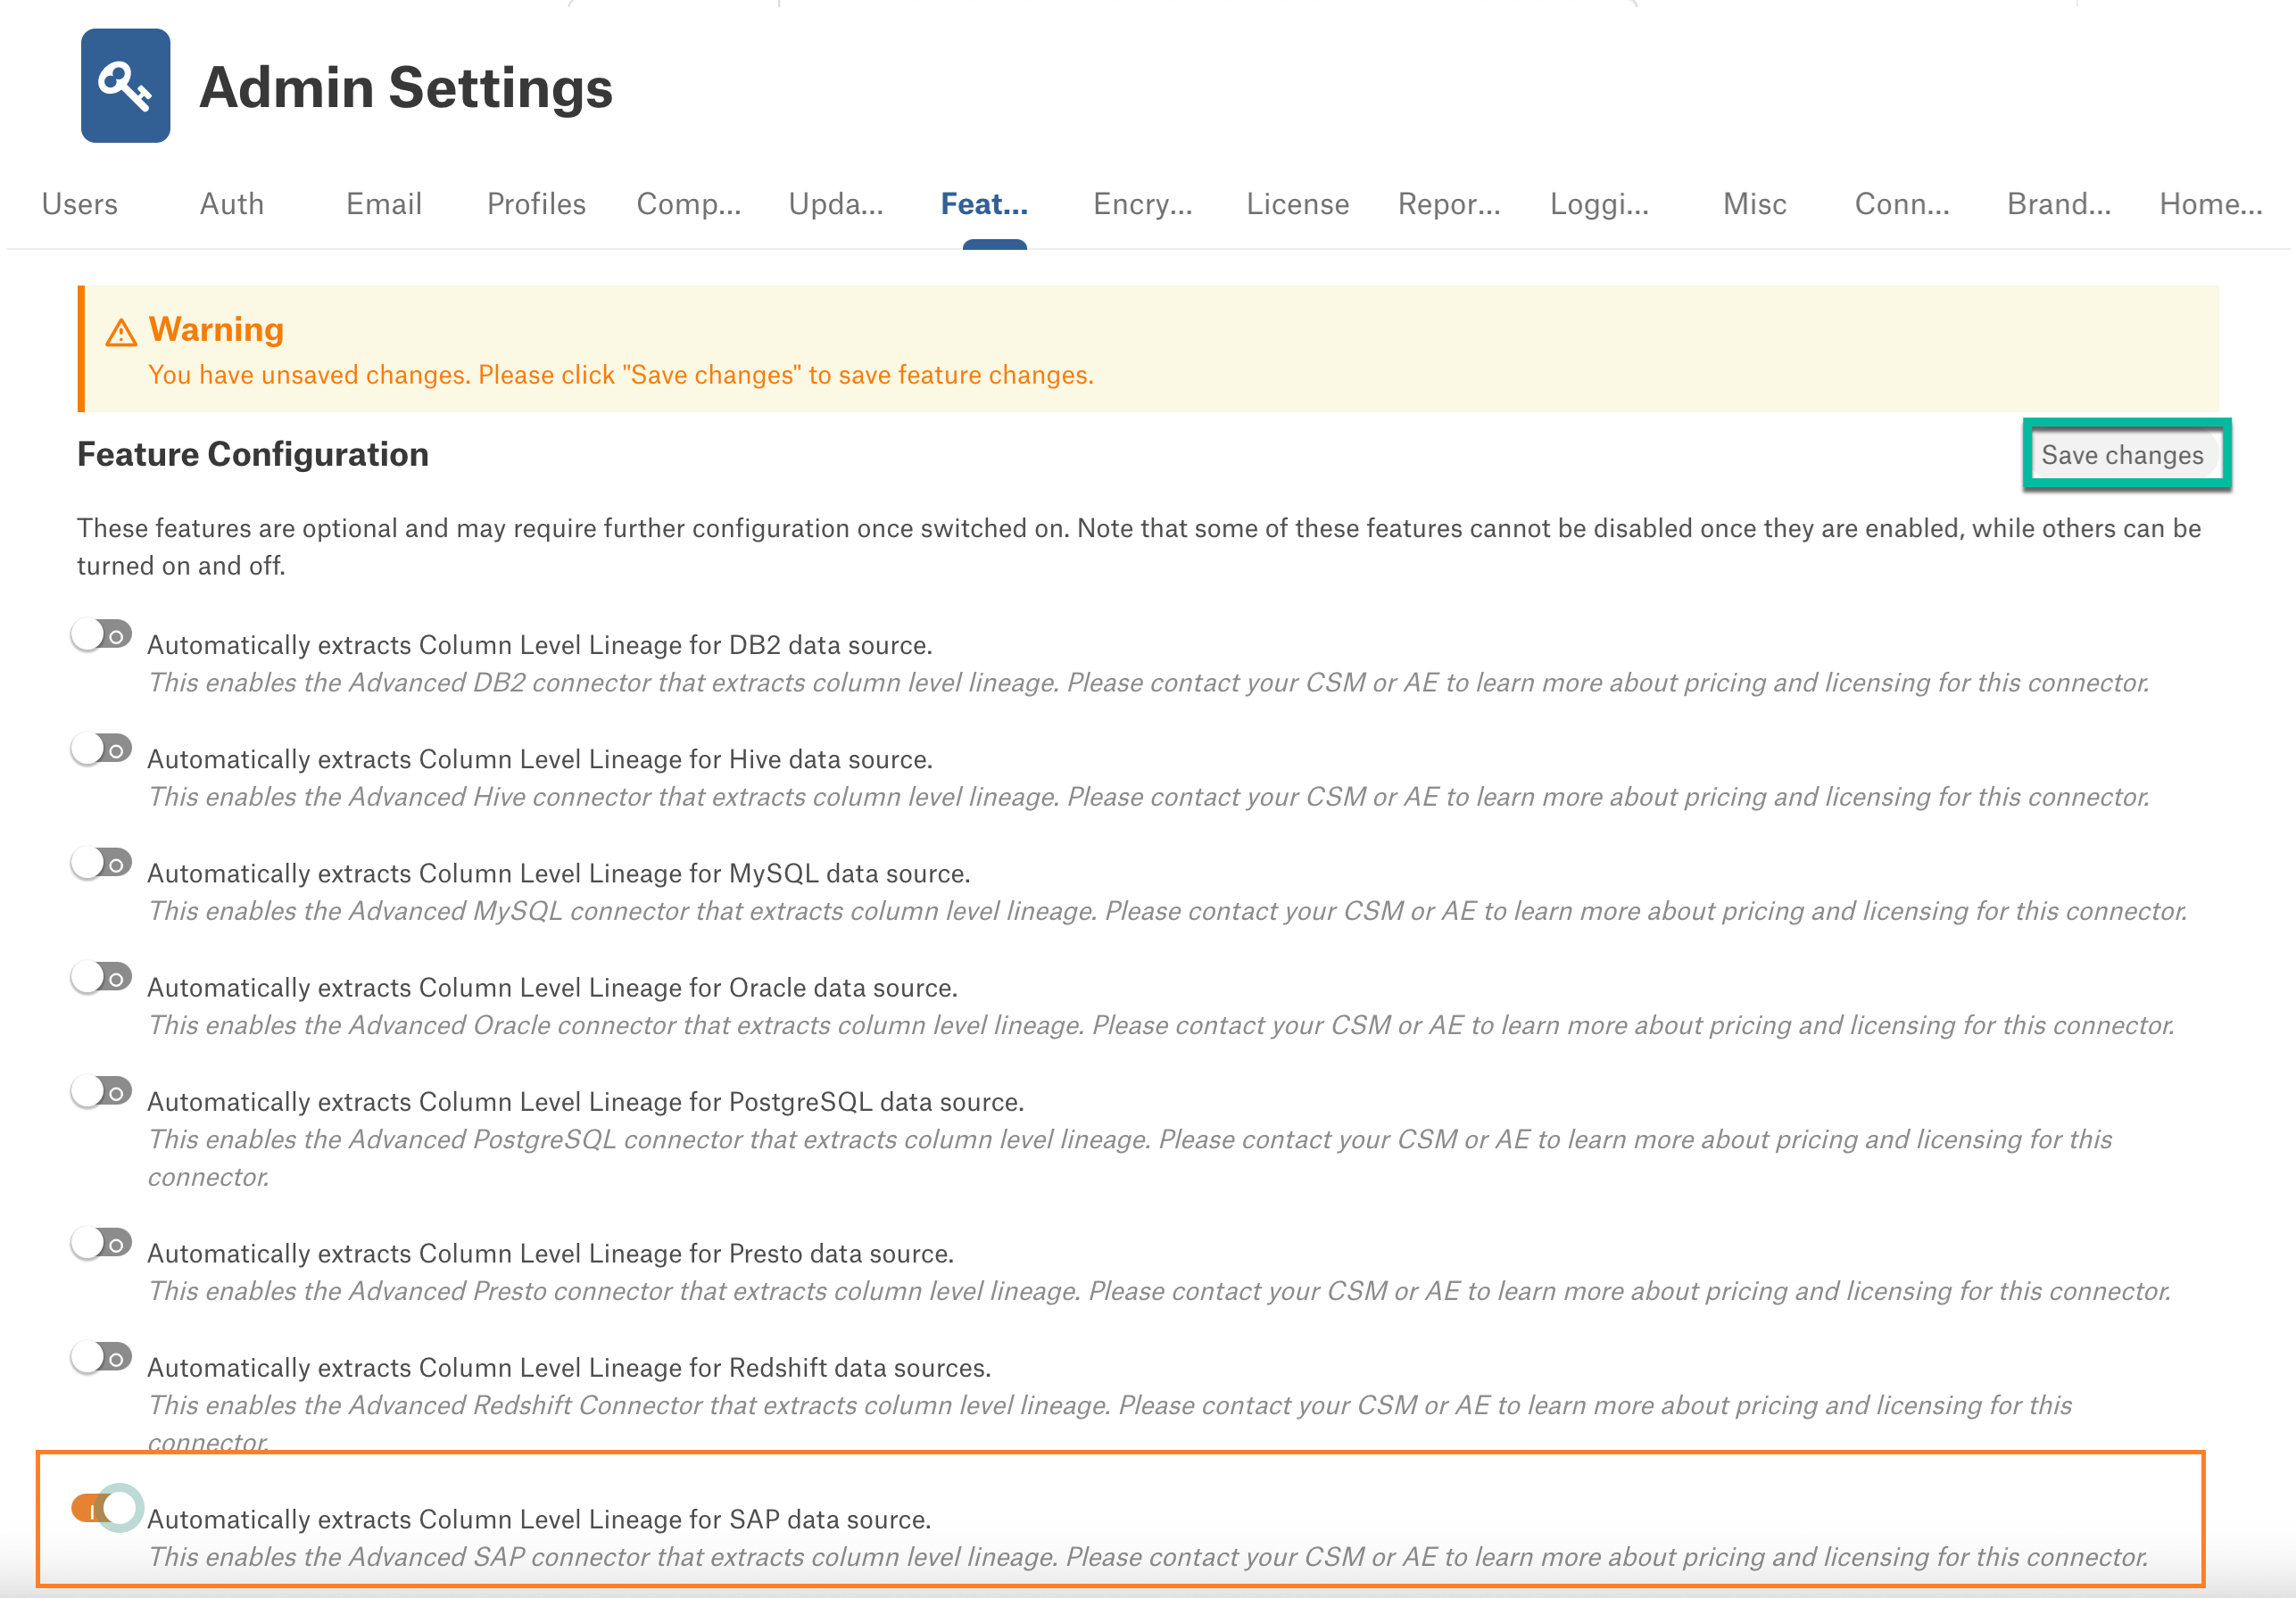2296x1598 pixels.
Task: Click the MySQL data source label
Action: click(x=559, y=873)
